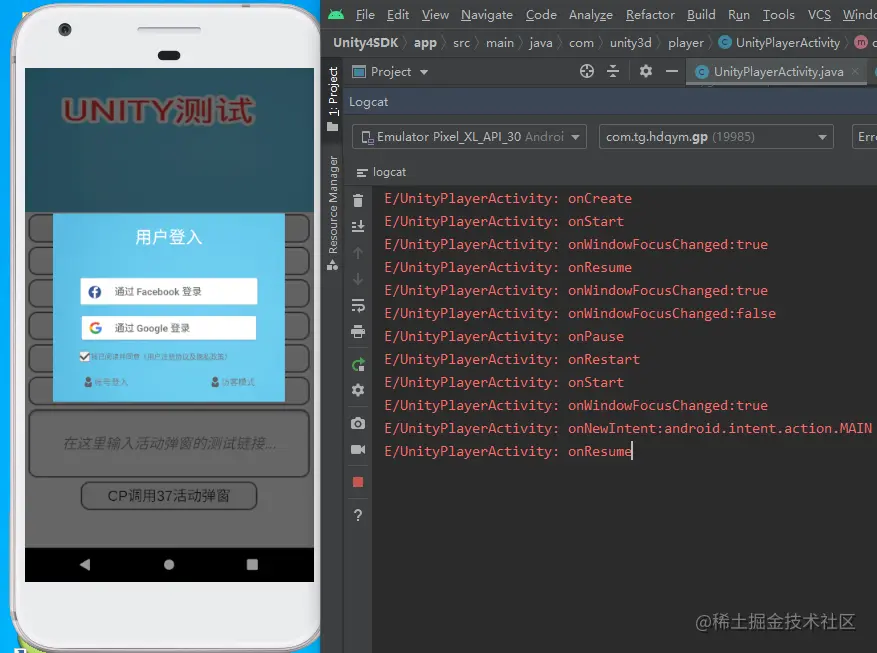Click the Android Studio logo icon
Viewport: 877px width, 653px height.
[x=336, y=15]
